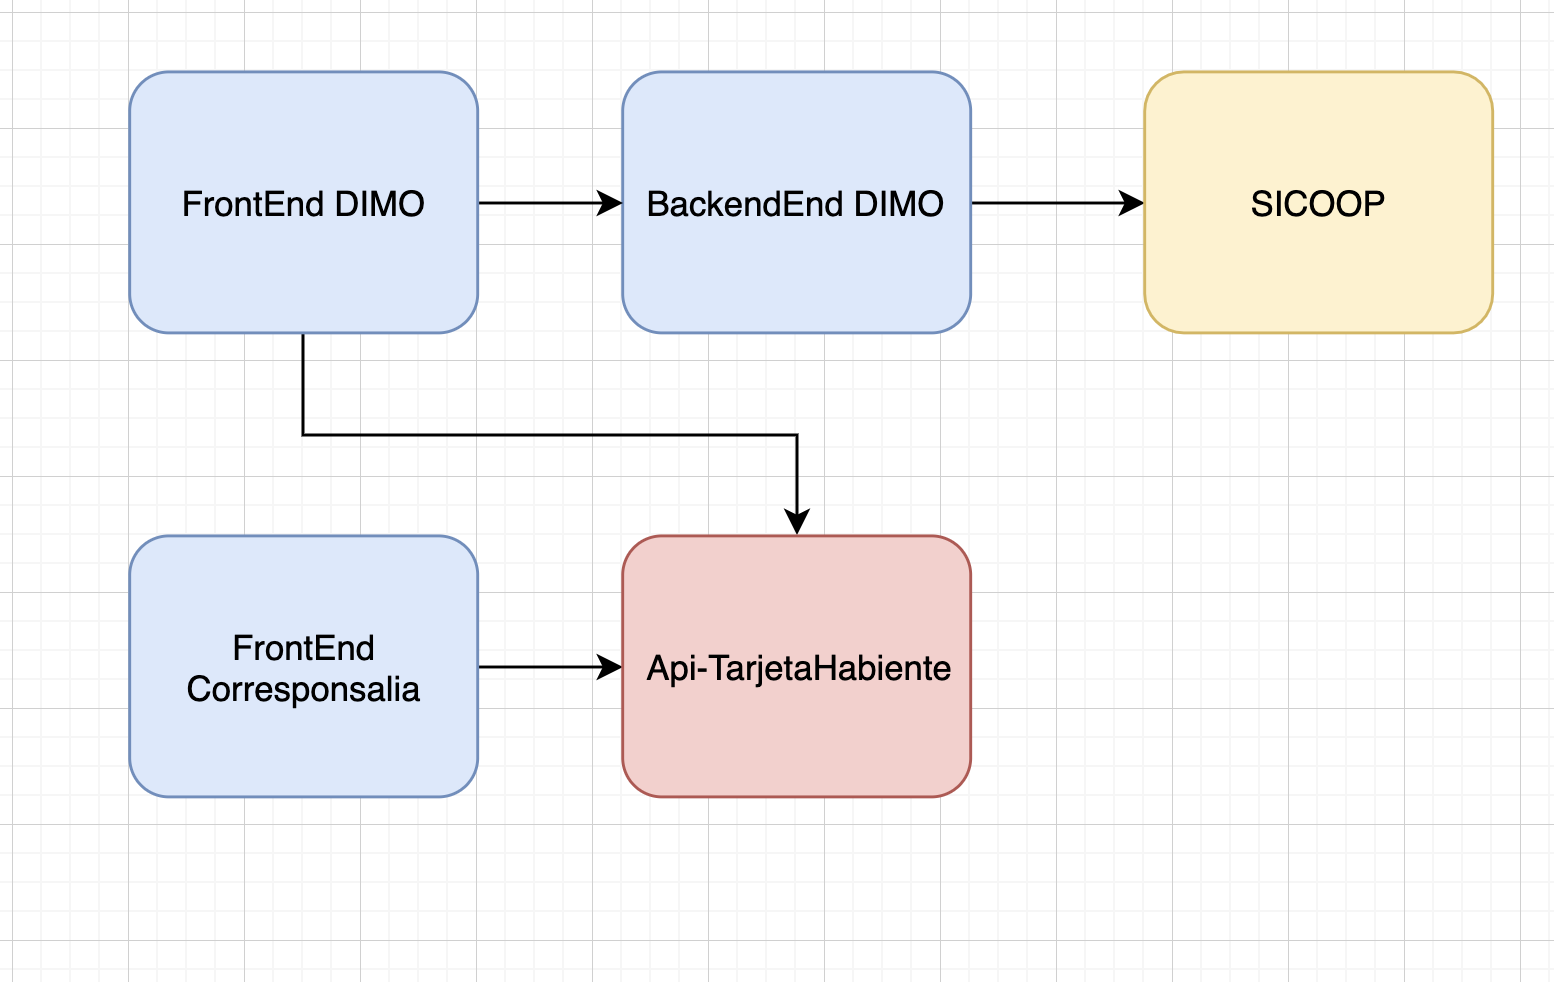Select arrow from FrontEnd DIMO to BackendEnd DIMO
1554x982 pixels.
tap(550, 203)
